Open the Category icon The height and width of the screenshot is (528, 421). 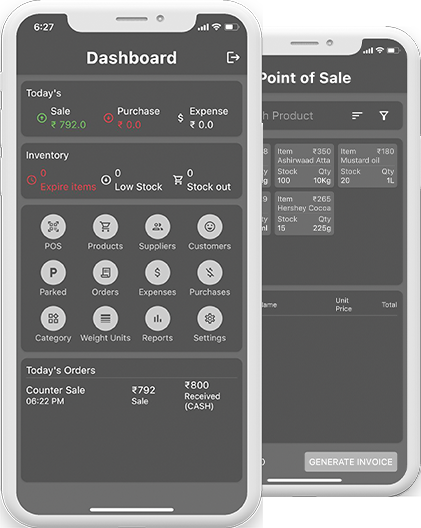point(53,318)
